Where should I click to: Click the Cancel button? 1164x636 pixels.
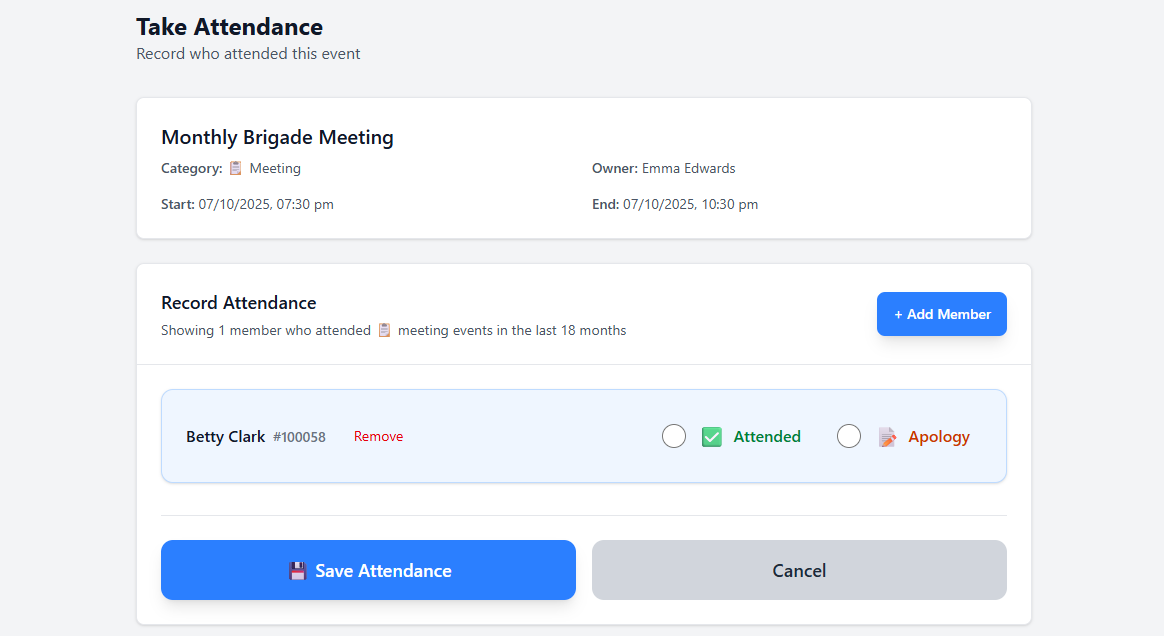click(798, 570)
